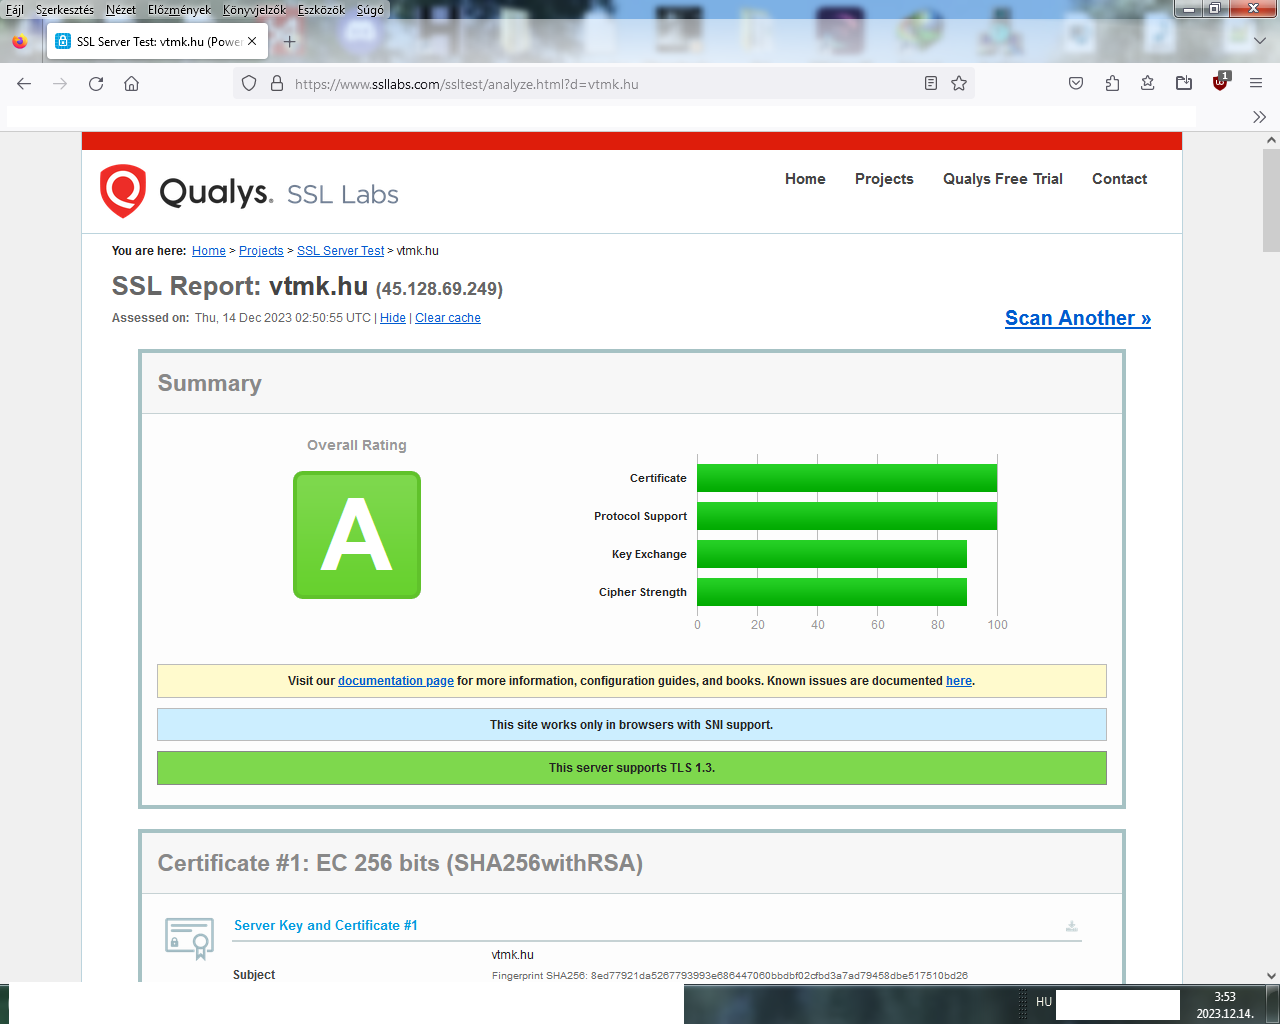1280x1024 pixels.
Task: Click the Server Key and Certificate #1 heading
Action: [326, 926]
